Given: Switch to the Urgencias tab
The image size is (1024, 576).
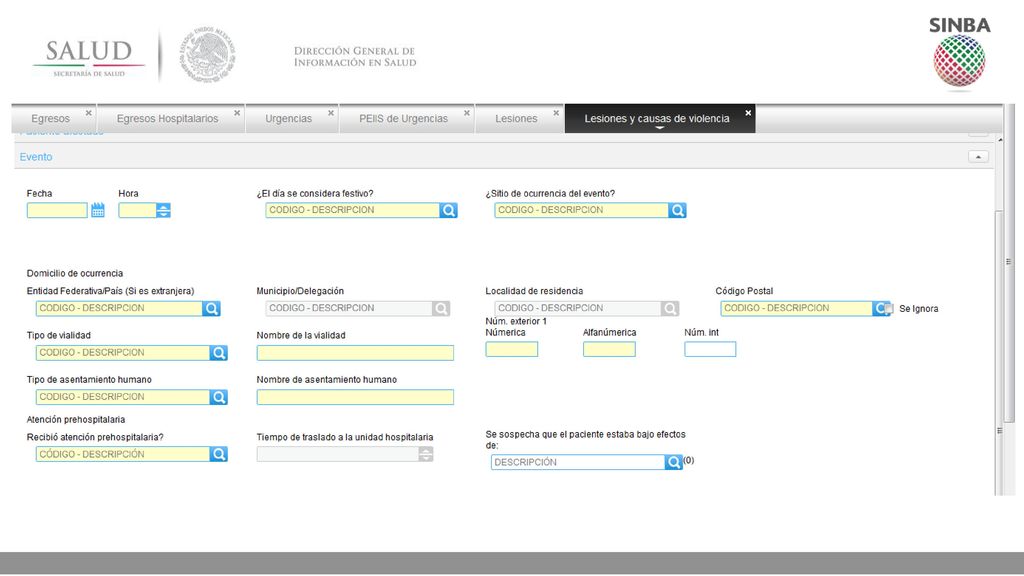Looking at the screenshot, I should 289,119.
